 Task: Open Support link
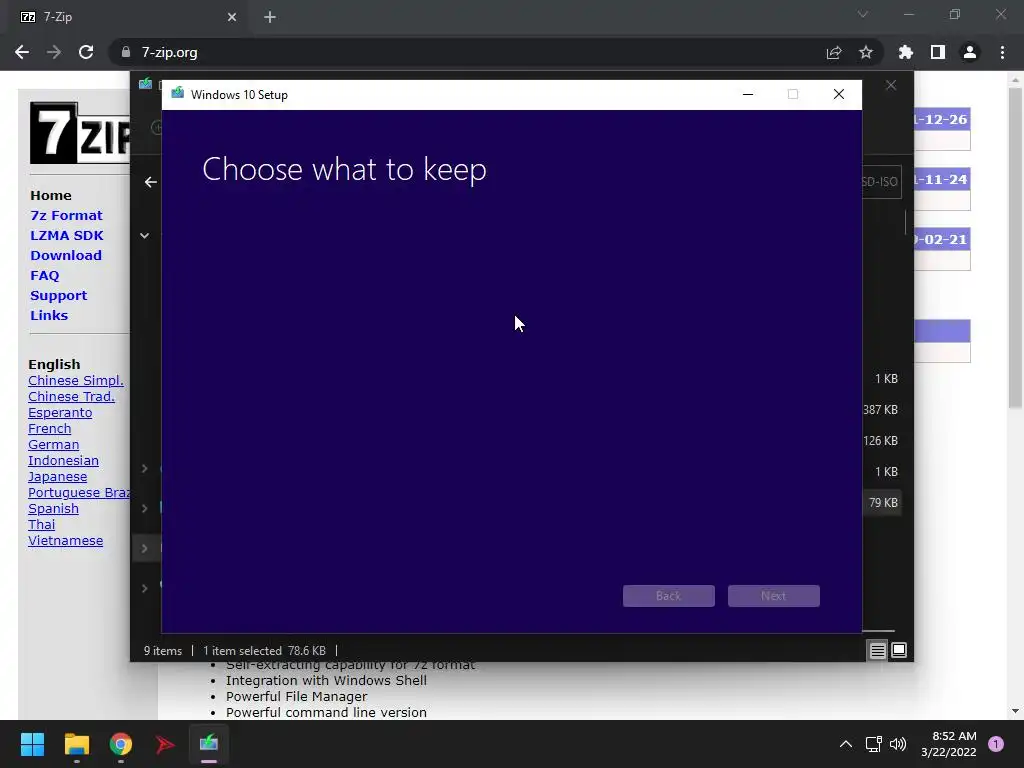pos(58,295)
